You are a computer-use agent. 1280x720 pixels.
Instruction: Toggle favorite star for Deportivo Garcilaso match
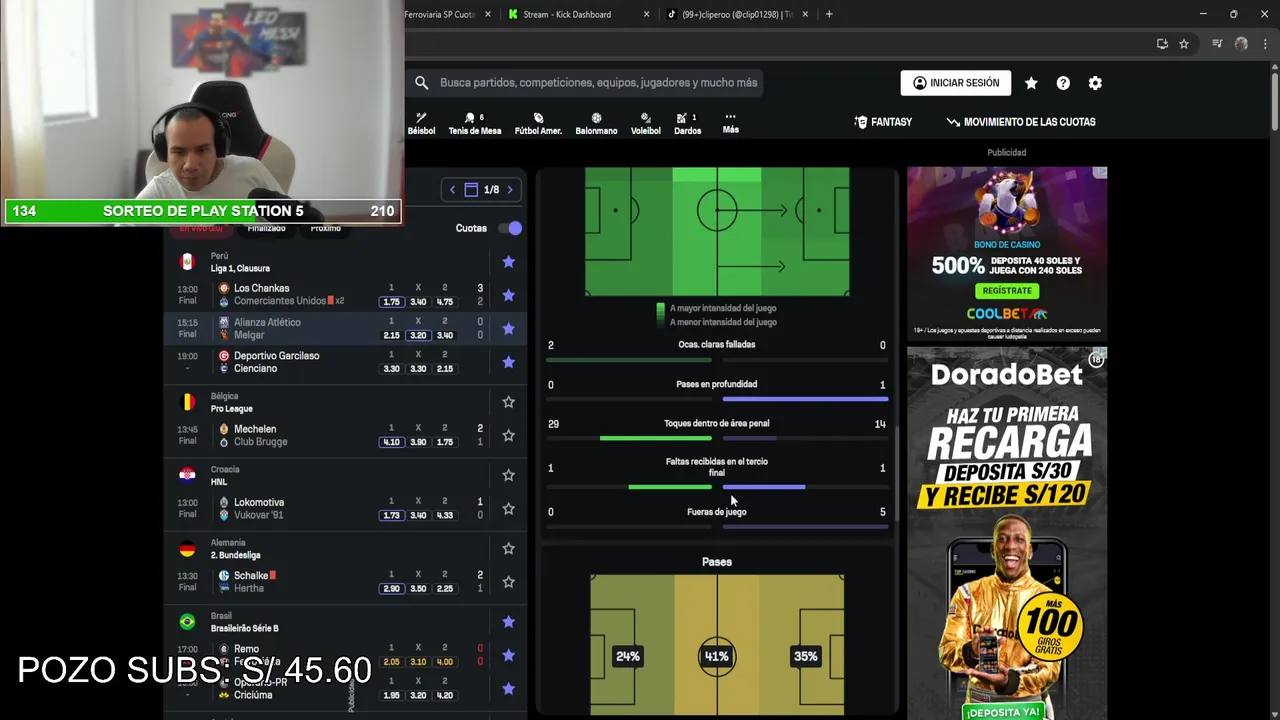tap(508, 362)
